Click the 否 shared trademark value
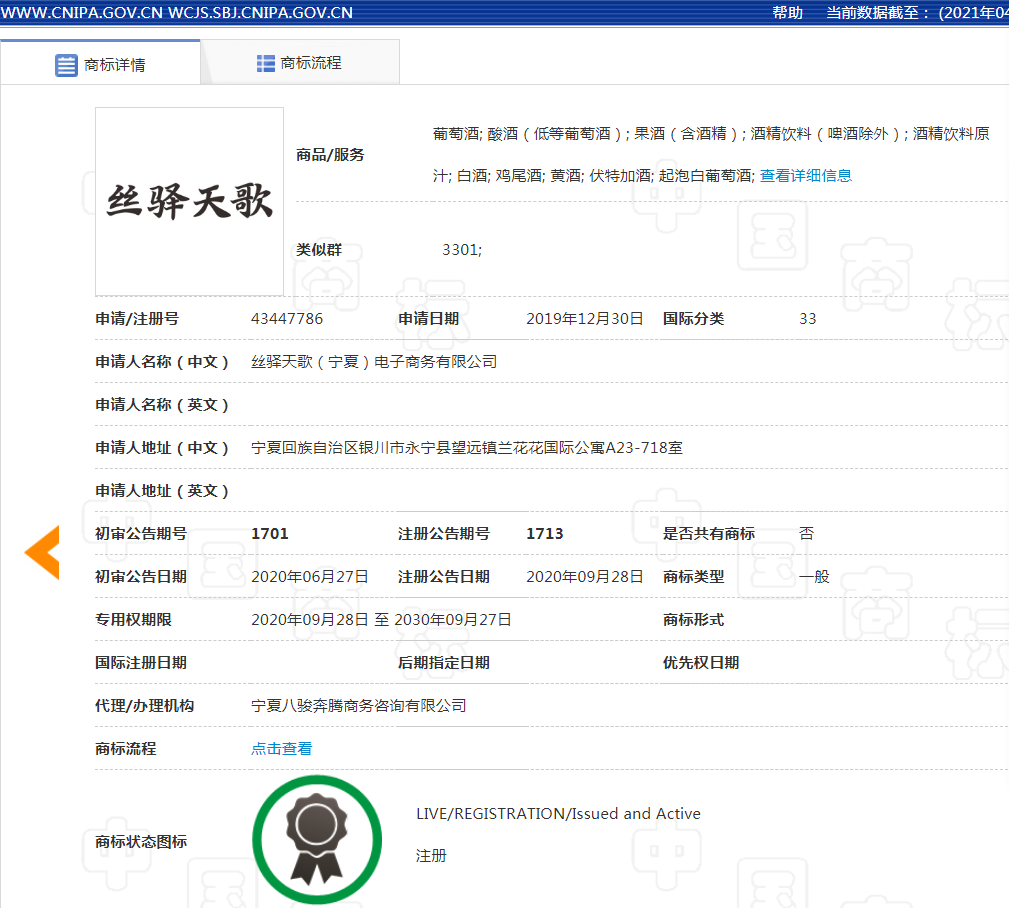The height and width of the screenshot is (908, 1009). click(x=806, y=533)
